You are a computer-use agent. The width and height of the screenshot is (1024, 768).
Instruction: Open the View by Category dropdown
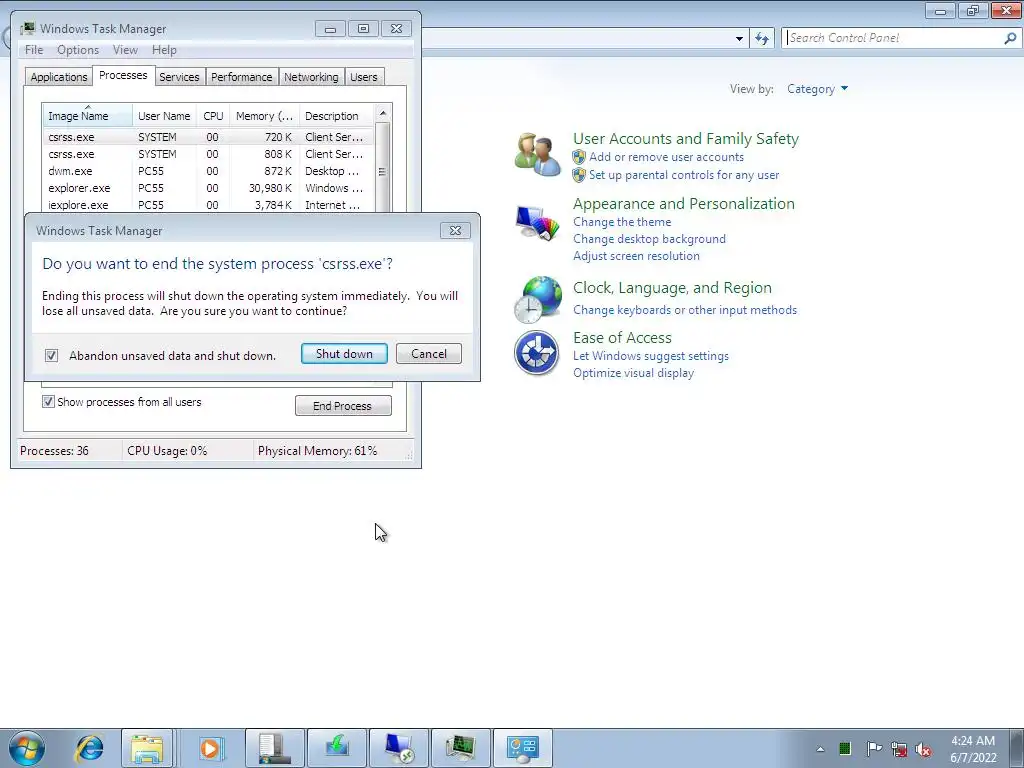point(817,89)
